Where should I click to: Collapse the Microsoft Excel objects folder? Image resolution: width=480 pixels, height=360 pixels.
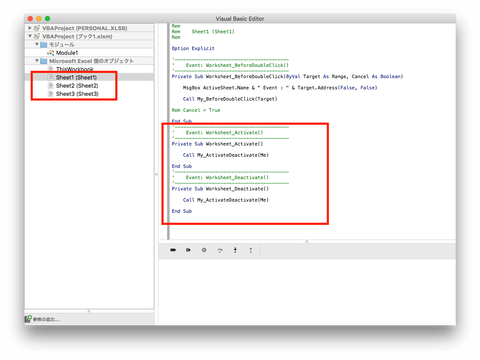coord(37,61)
